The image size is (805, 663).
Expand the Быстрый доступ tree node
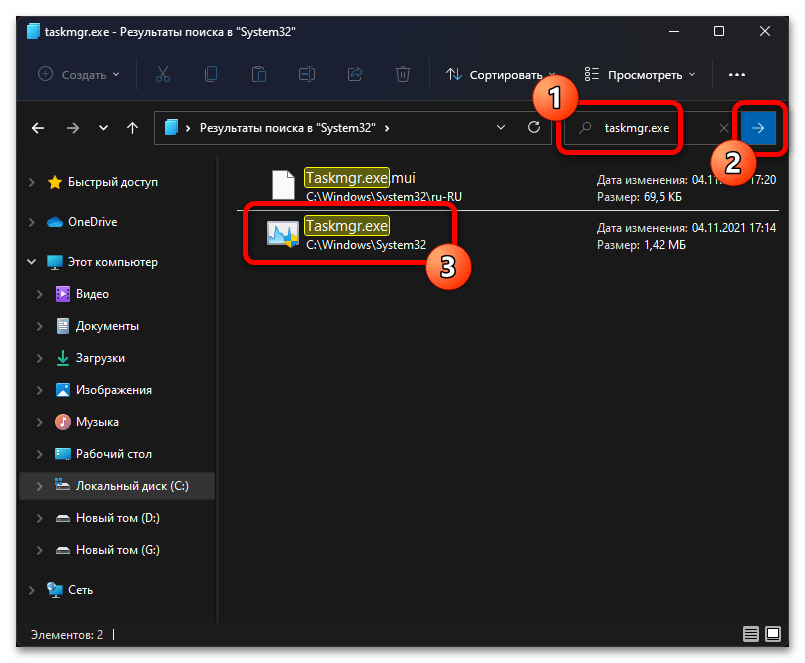click(32, 182)
